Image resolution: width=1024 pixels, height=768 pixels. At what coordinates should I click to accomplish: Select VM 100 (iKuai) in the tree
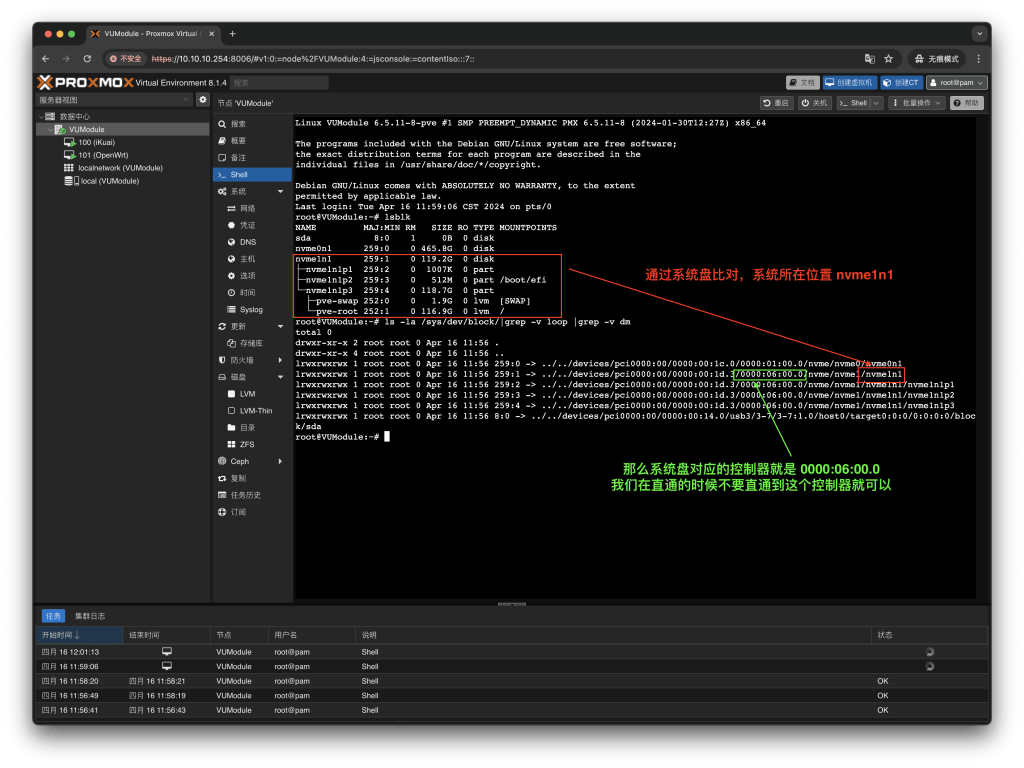(96, 142)
